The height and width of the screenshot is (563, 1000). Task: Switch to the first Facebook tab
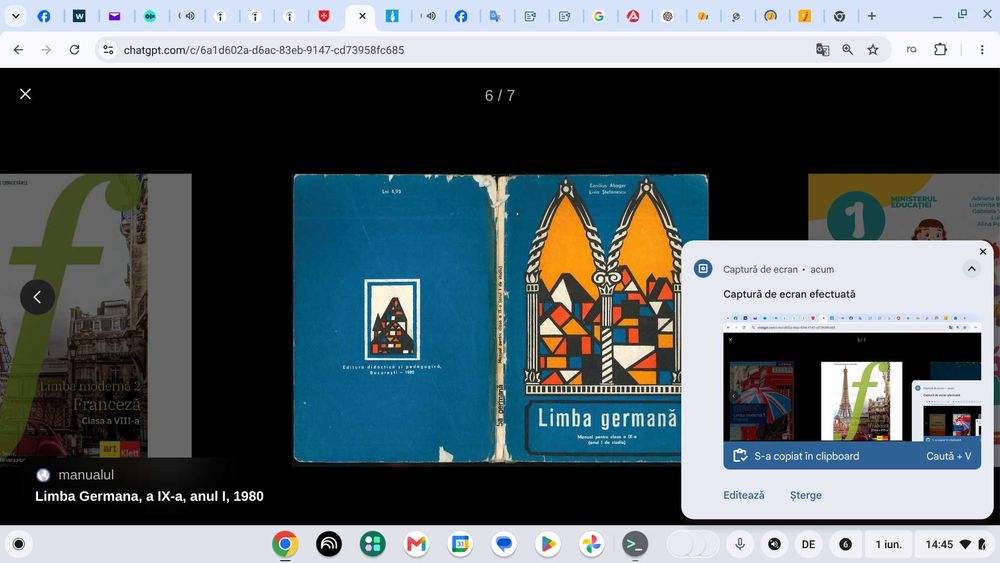(x=44, y=17)
